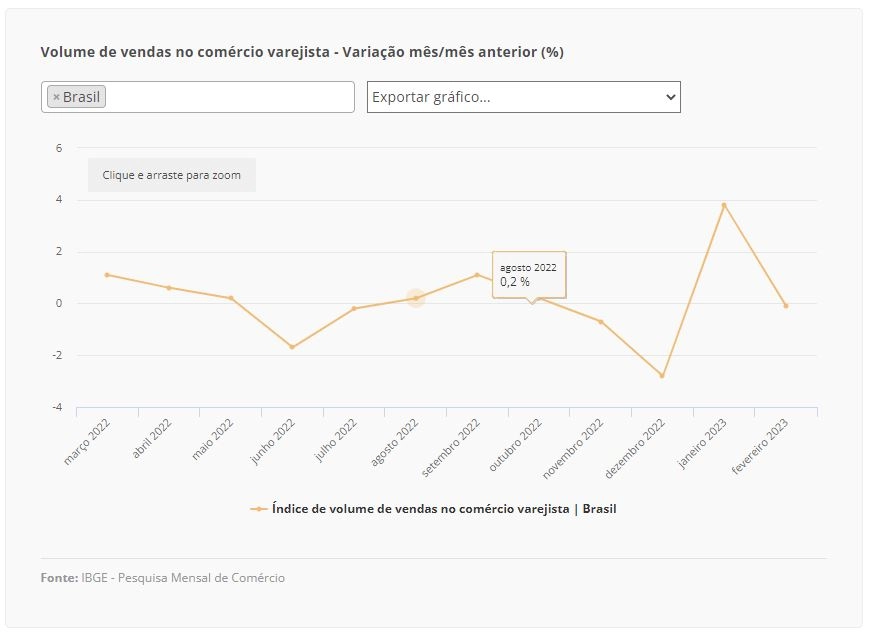Remove the Brasil tag with x icon
The image size is (869, 635).
click(56, 97)
